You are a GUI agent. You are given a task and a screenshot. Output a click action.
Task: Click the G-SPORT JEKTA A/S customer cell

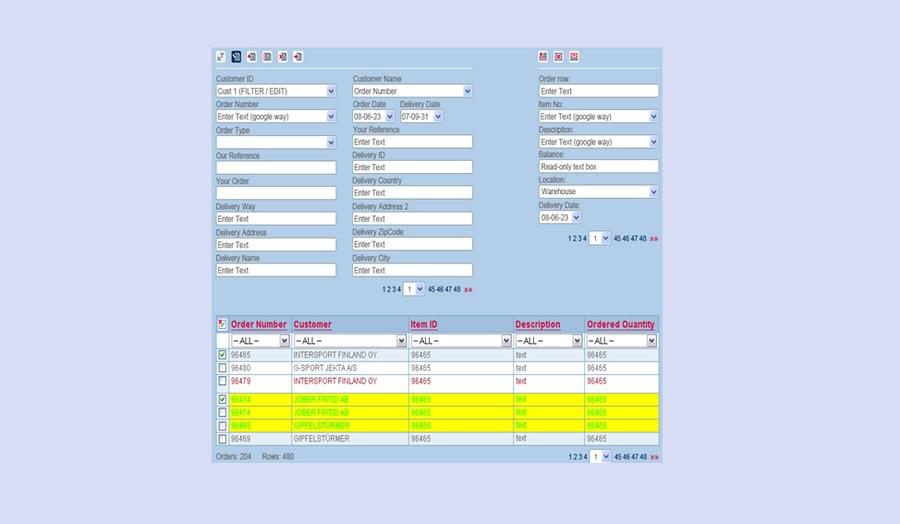350,368
